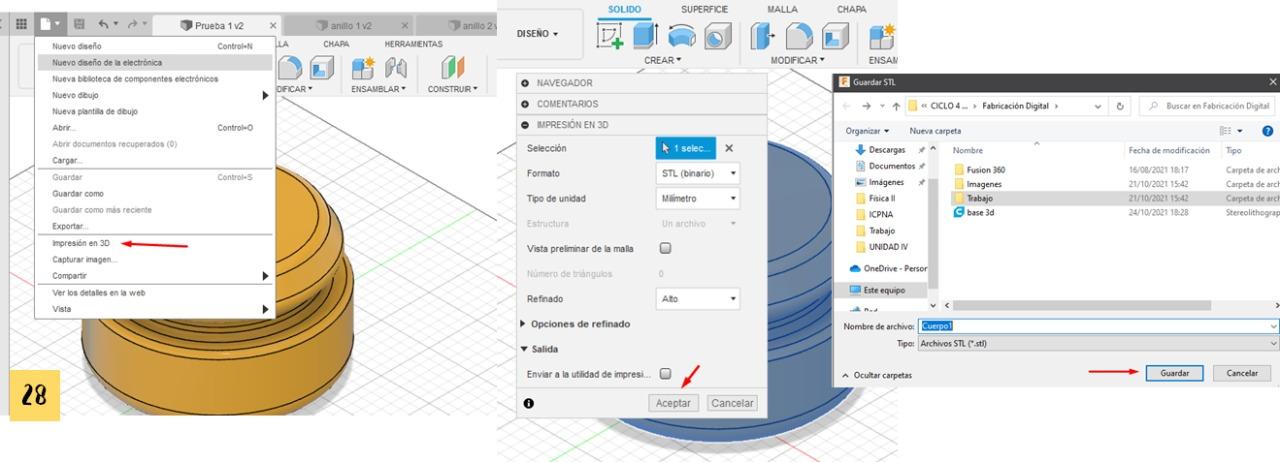The height and width of the screenshot is (462, 1280).
Task: Select Fillet tool in right MODIFICAR
Action: click(800, 36)
